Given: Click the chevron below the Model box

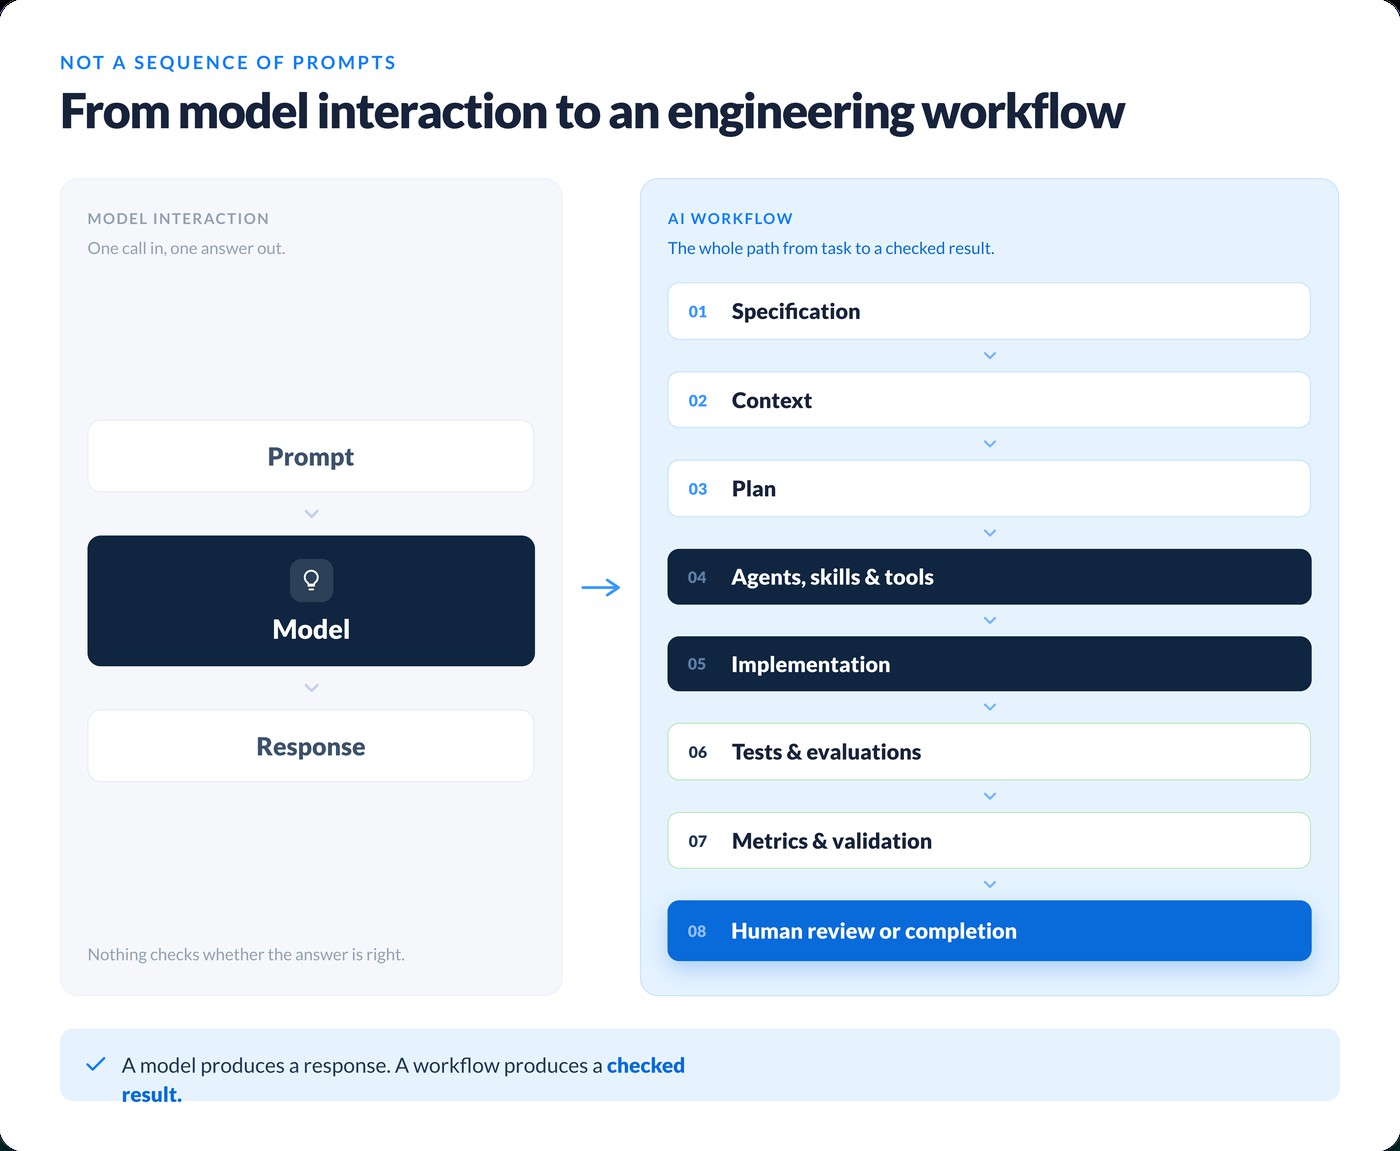Looking at the screenshot, I should click(311, 688).
